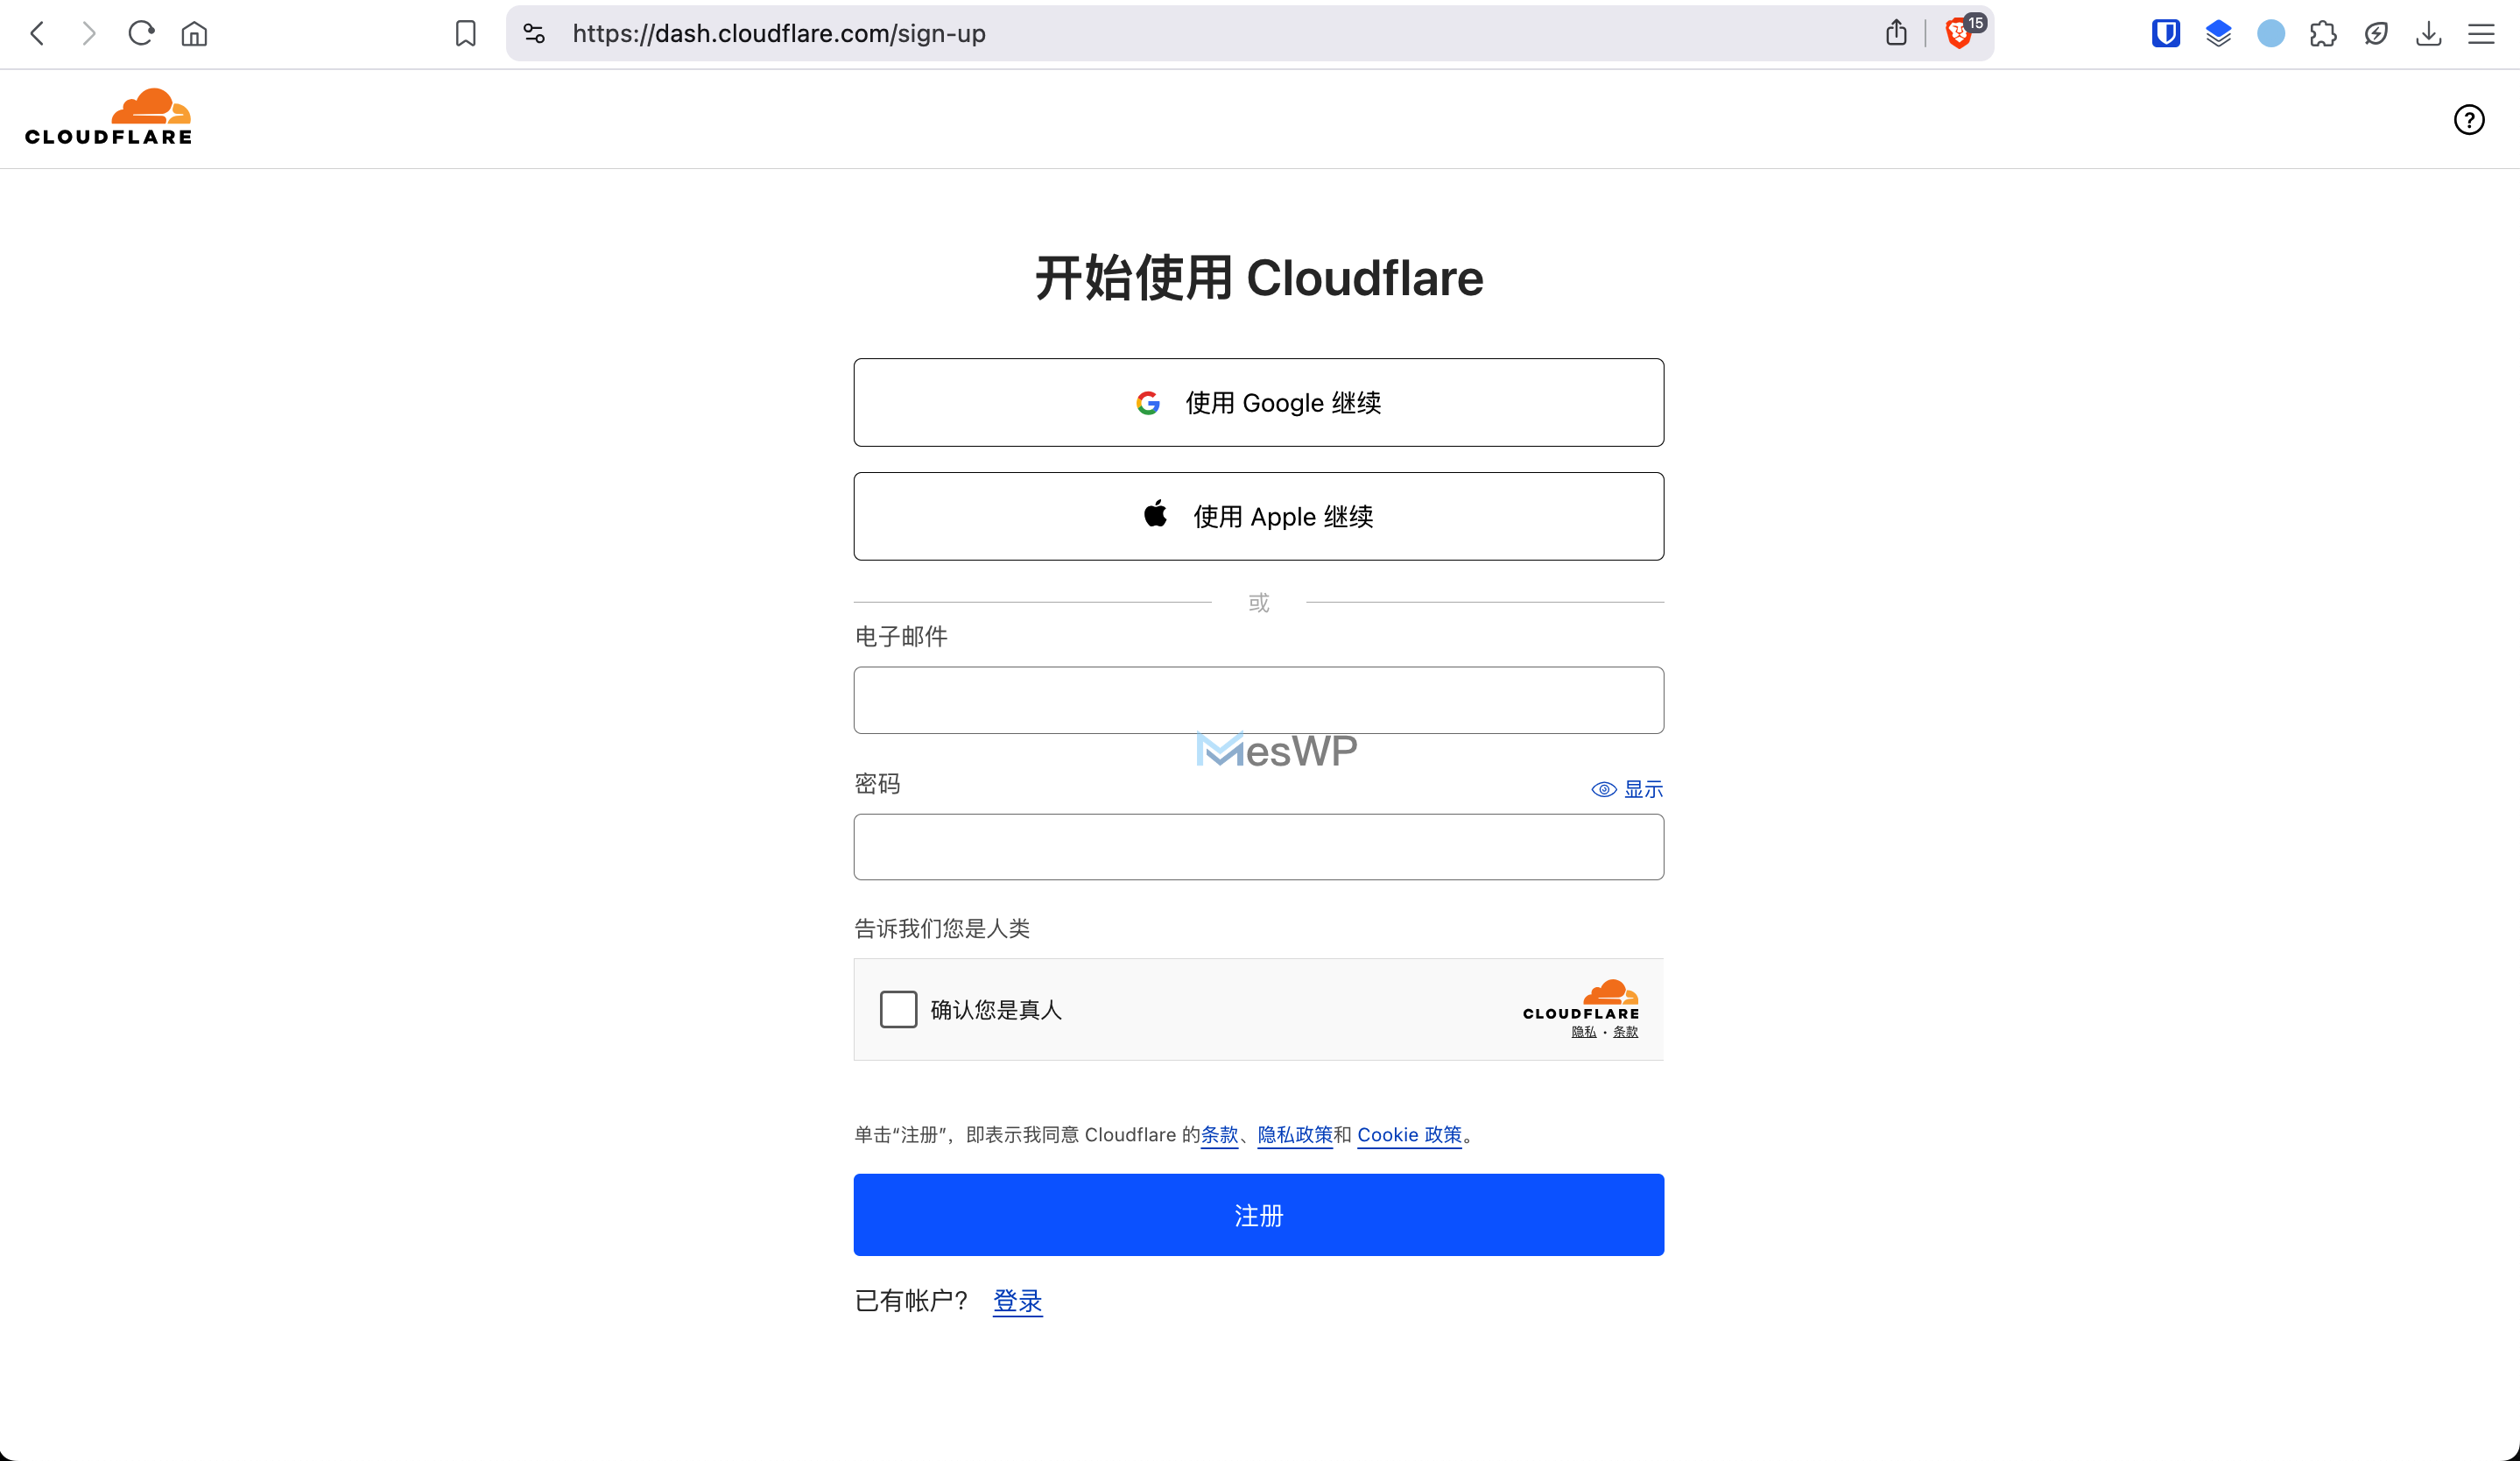This screenshot has height=1461, width=2520.
Task: Click the blue layers extension icon
Action: (x=2218, y=34)
